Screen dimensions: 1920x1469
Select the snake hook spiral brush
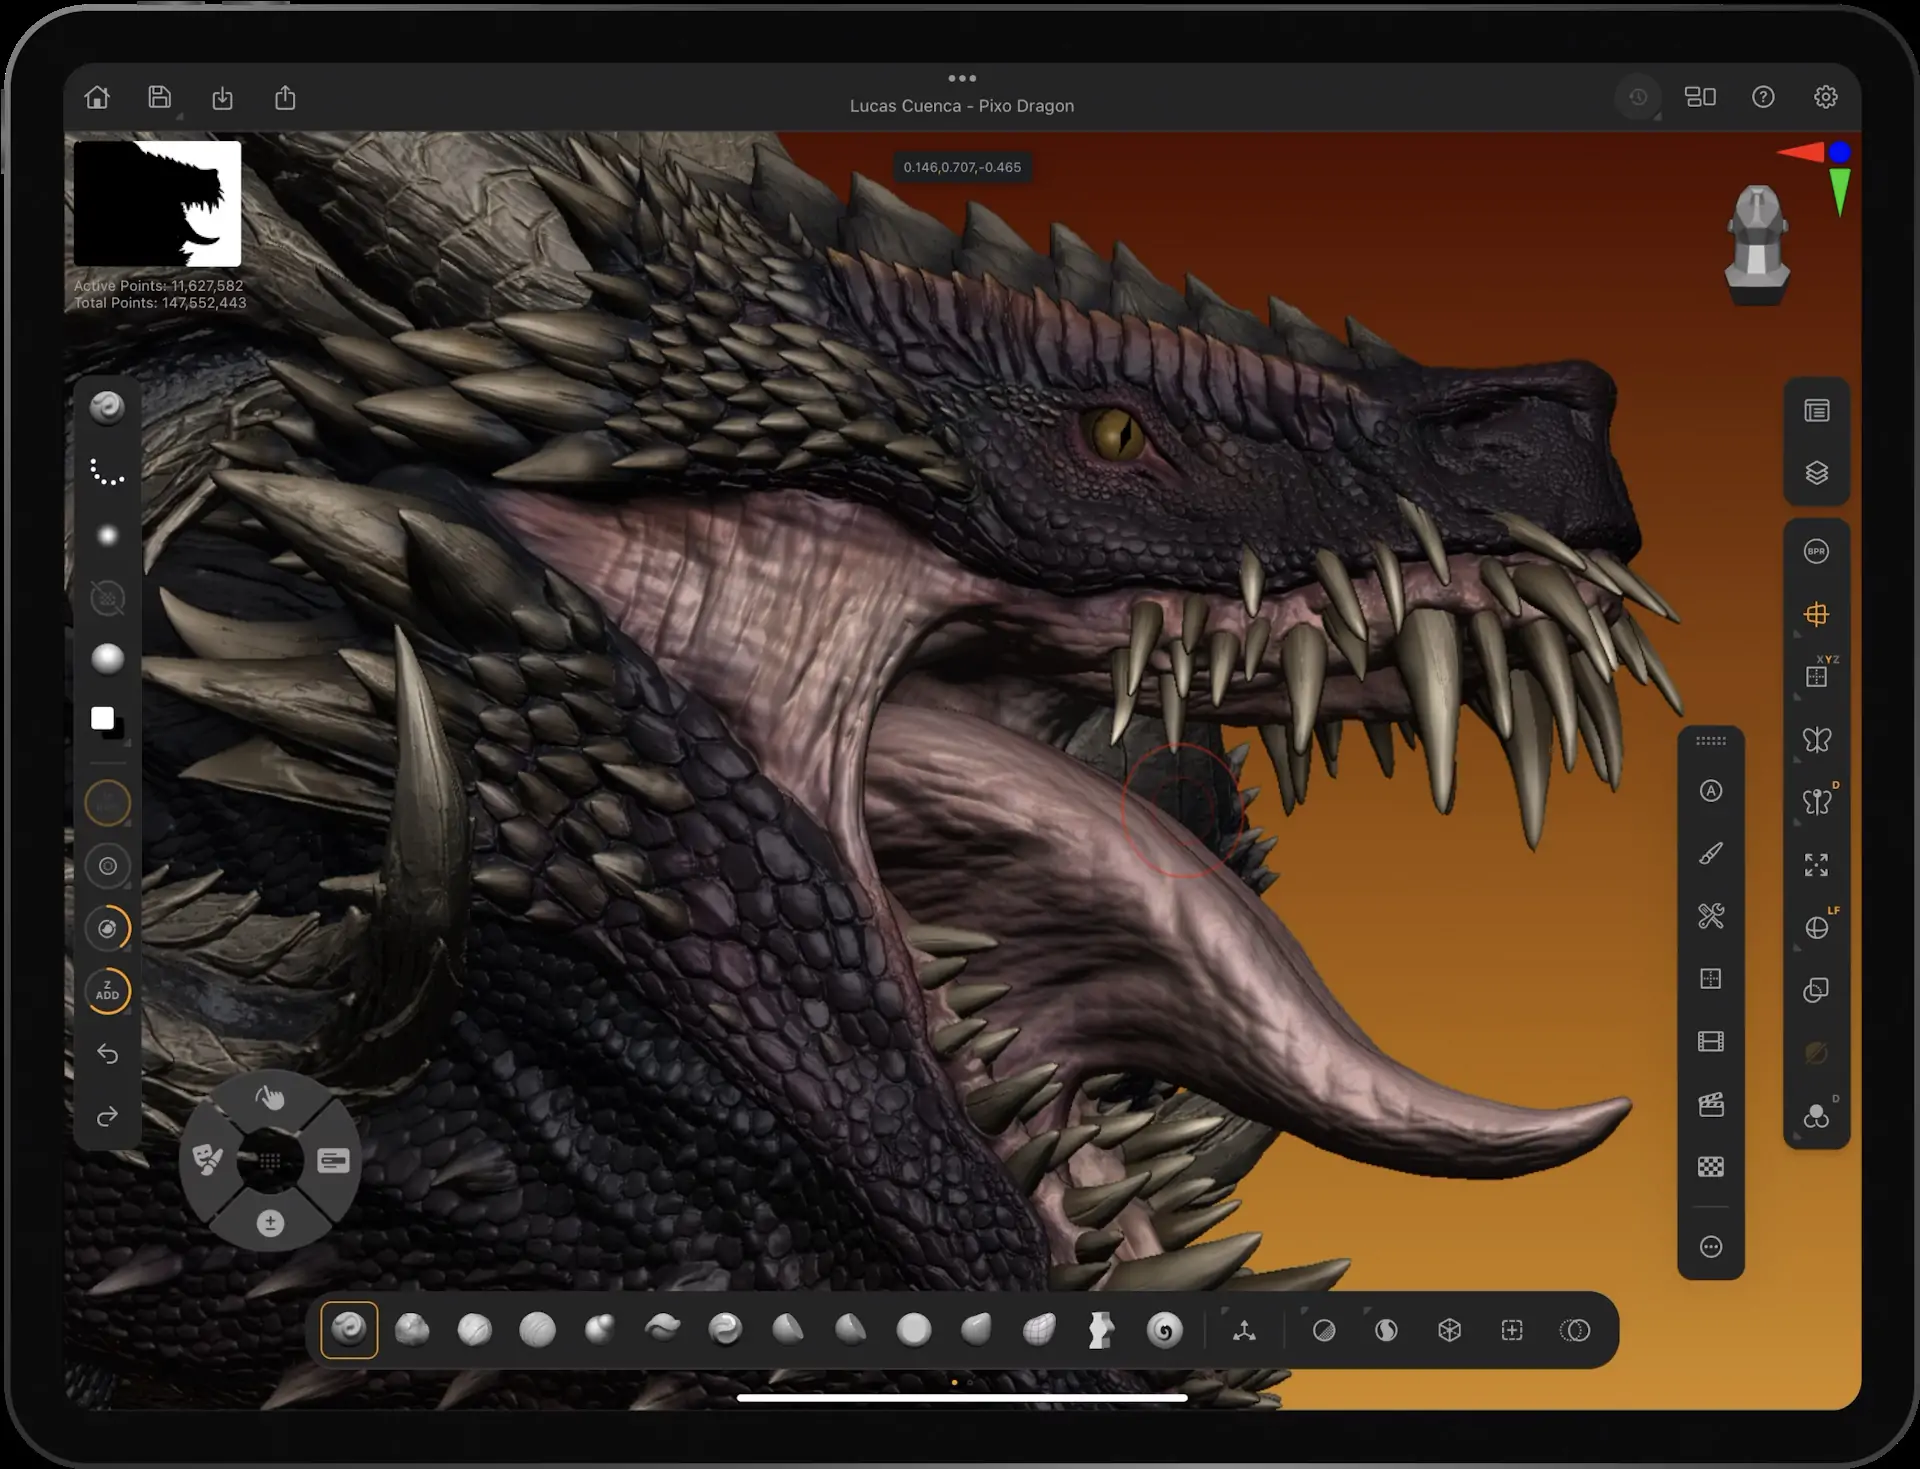[1164, 1330]
